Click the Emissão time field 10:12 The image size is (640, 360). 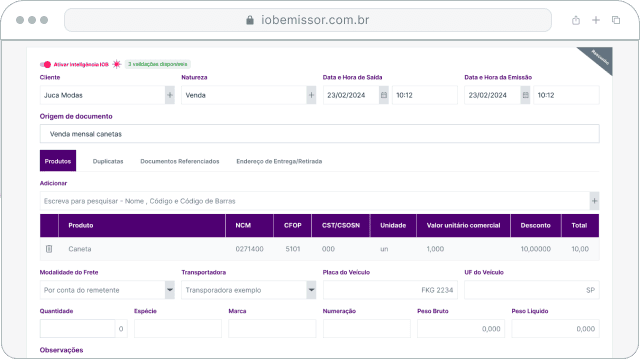pos(567,95)
